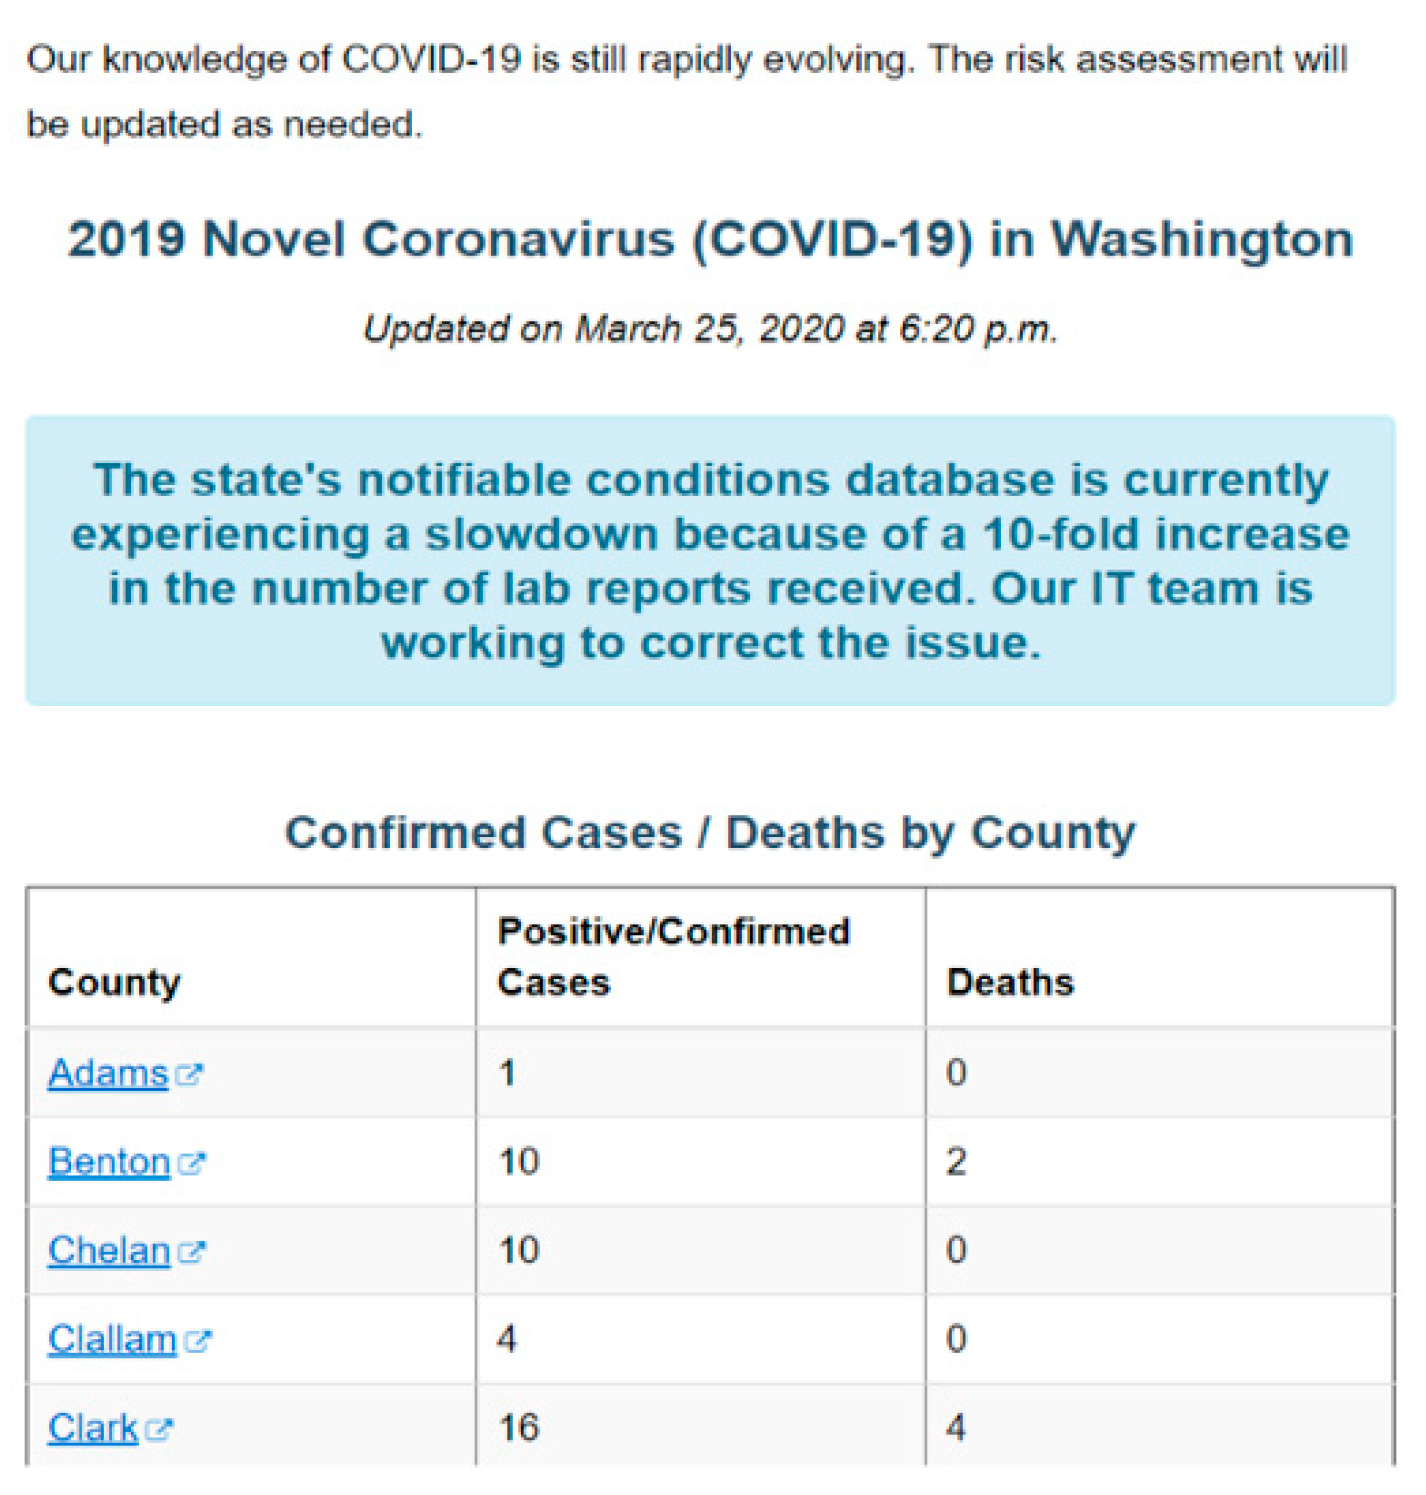Image resolution: width=1426 pixels, height=1495 pixels.
Task: Click the external-link icon beside Adams
Action: (189, 1075)
